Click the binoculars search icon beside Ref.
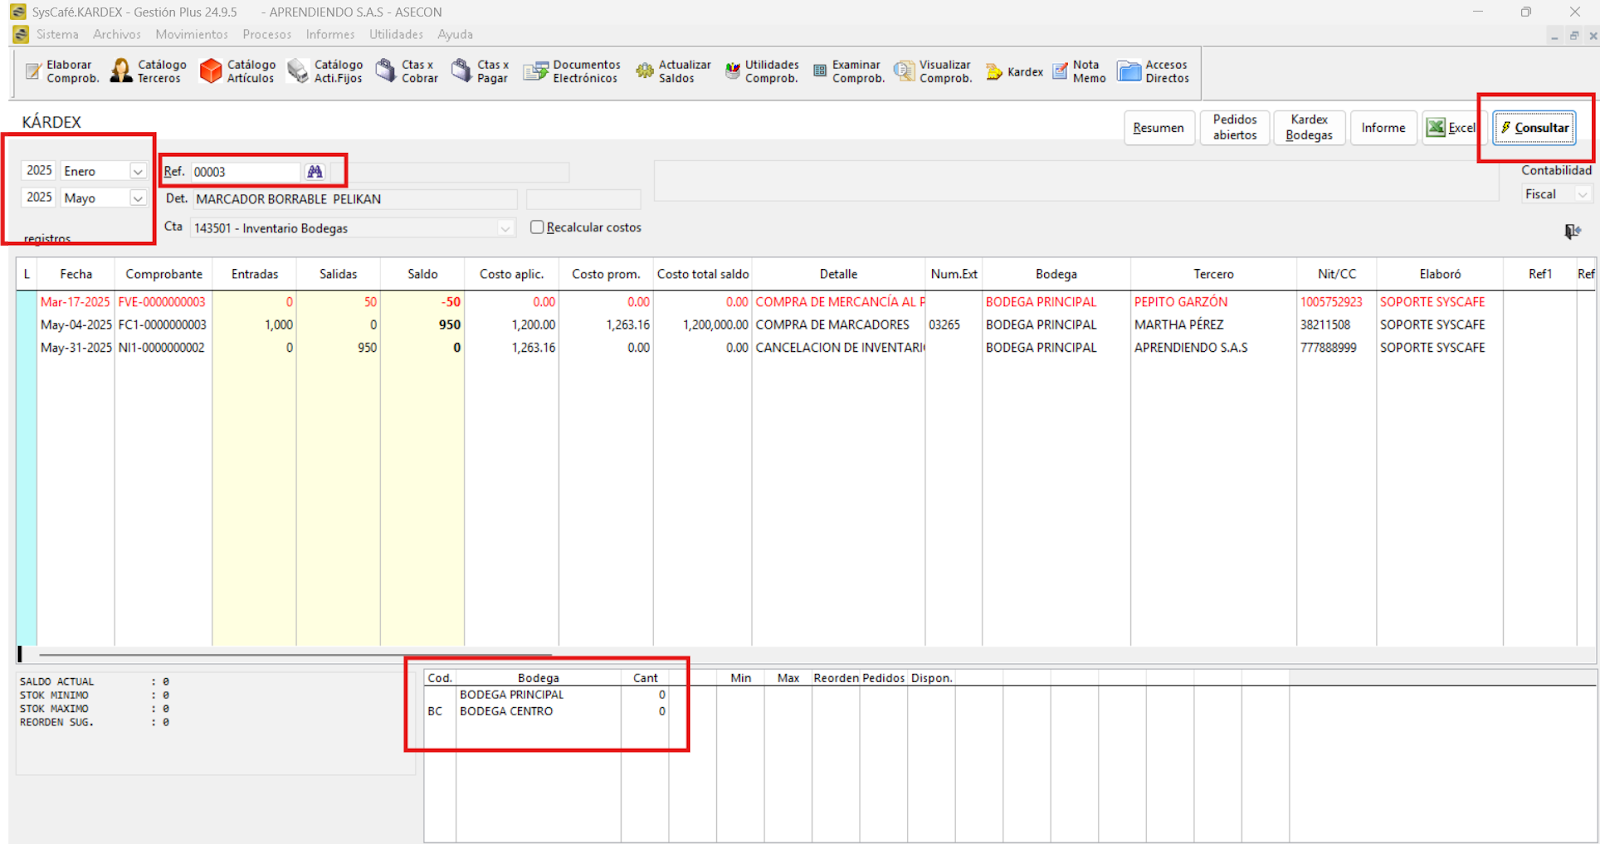This screenshot has height=844, width=1600. [x=315, y=172]
